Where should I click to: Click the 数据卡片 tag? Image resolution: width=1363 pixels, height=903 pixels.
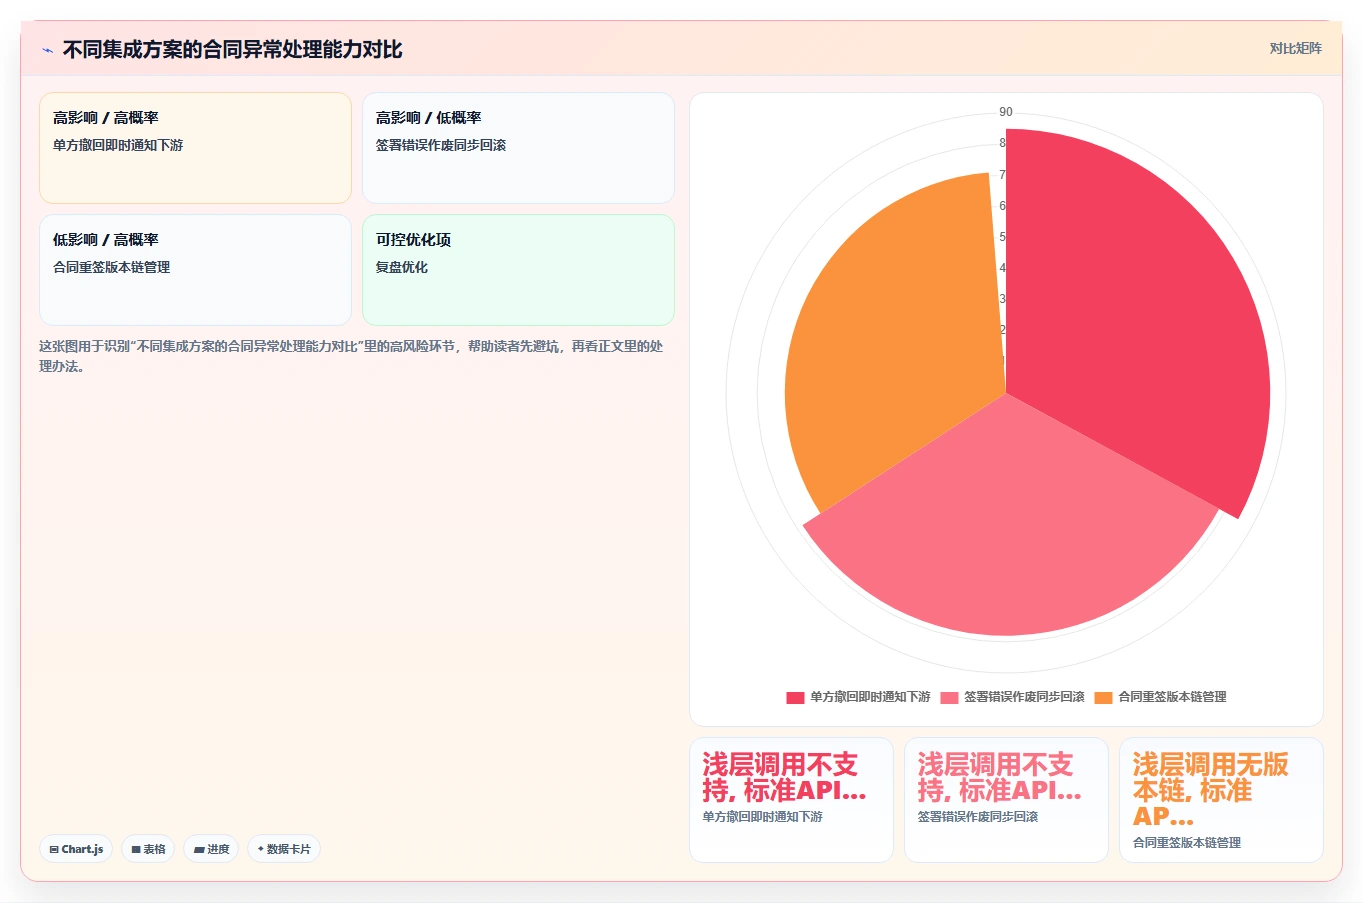point(284,849)
